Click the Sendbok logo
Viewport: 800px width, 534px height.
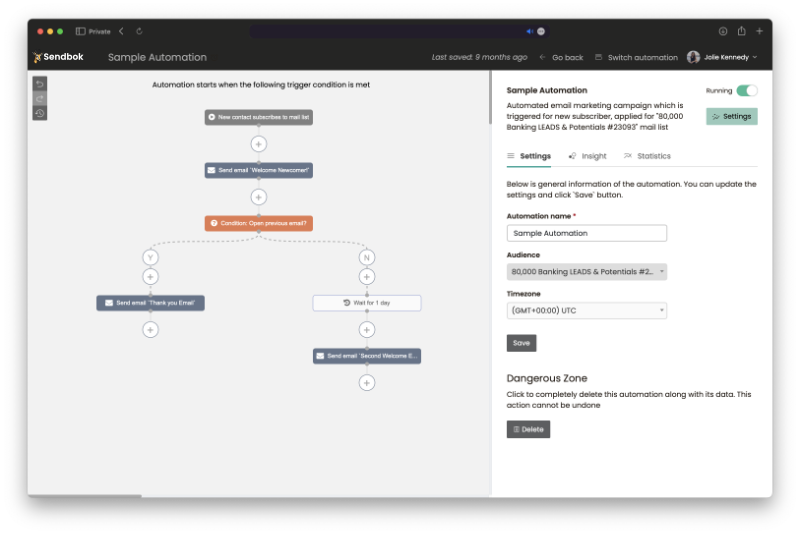tap(57, 57)
